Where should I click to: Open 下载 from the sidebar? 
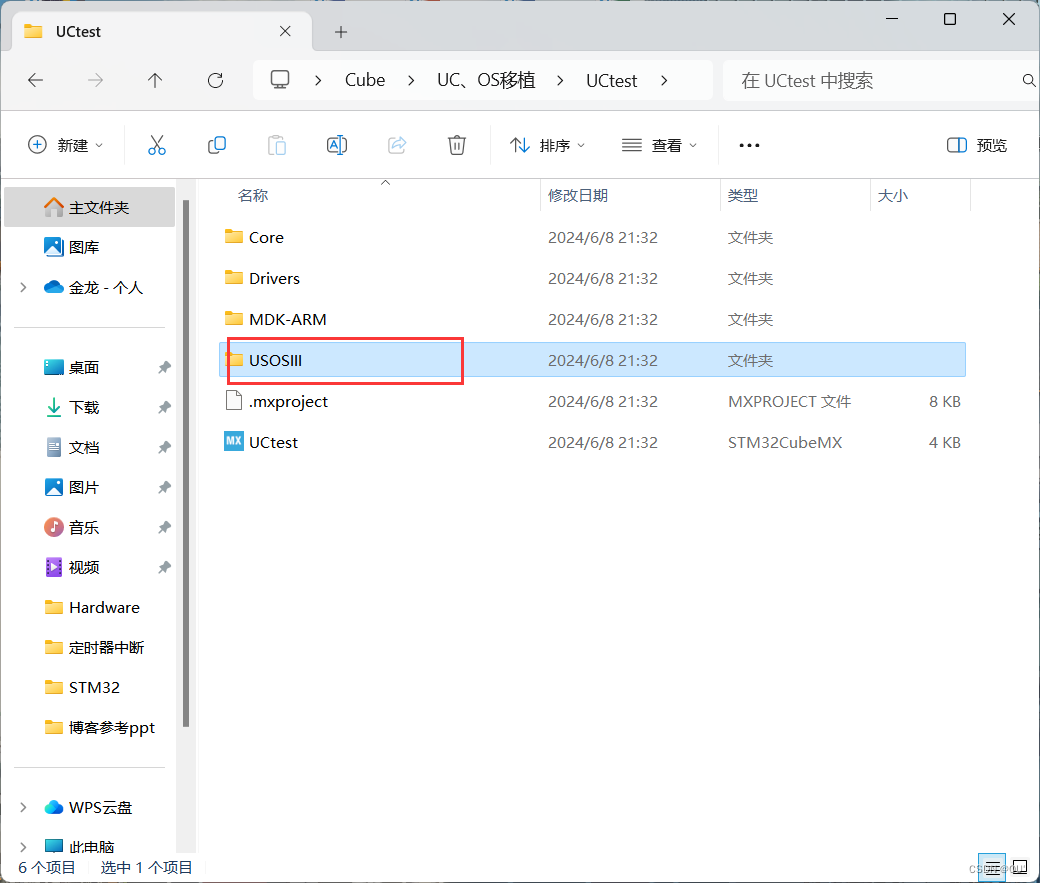click(84, 407)
